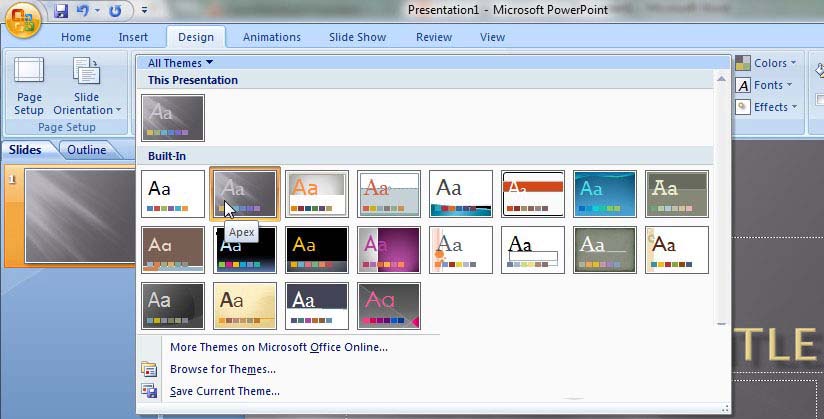Image resolution: width=824 pixels, height=419 pixels.
Task: Apply the gray theme with pink Aa
Action: [x=389, y=306]
